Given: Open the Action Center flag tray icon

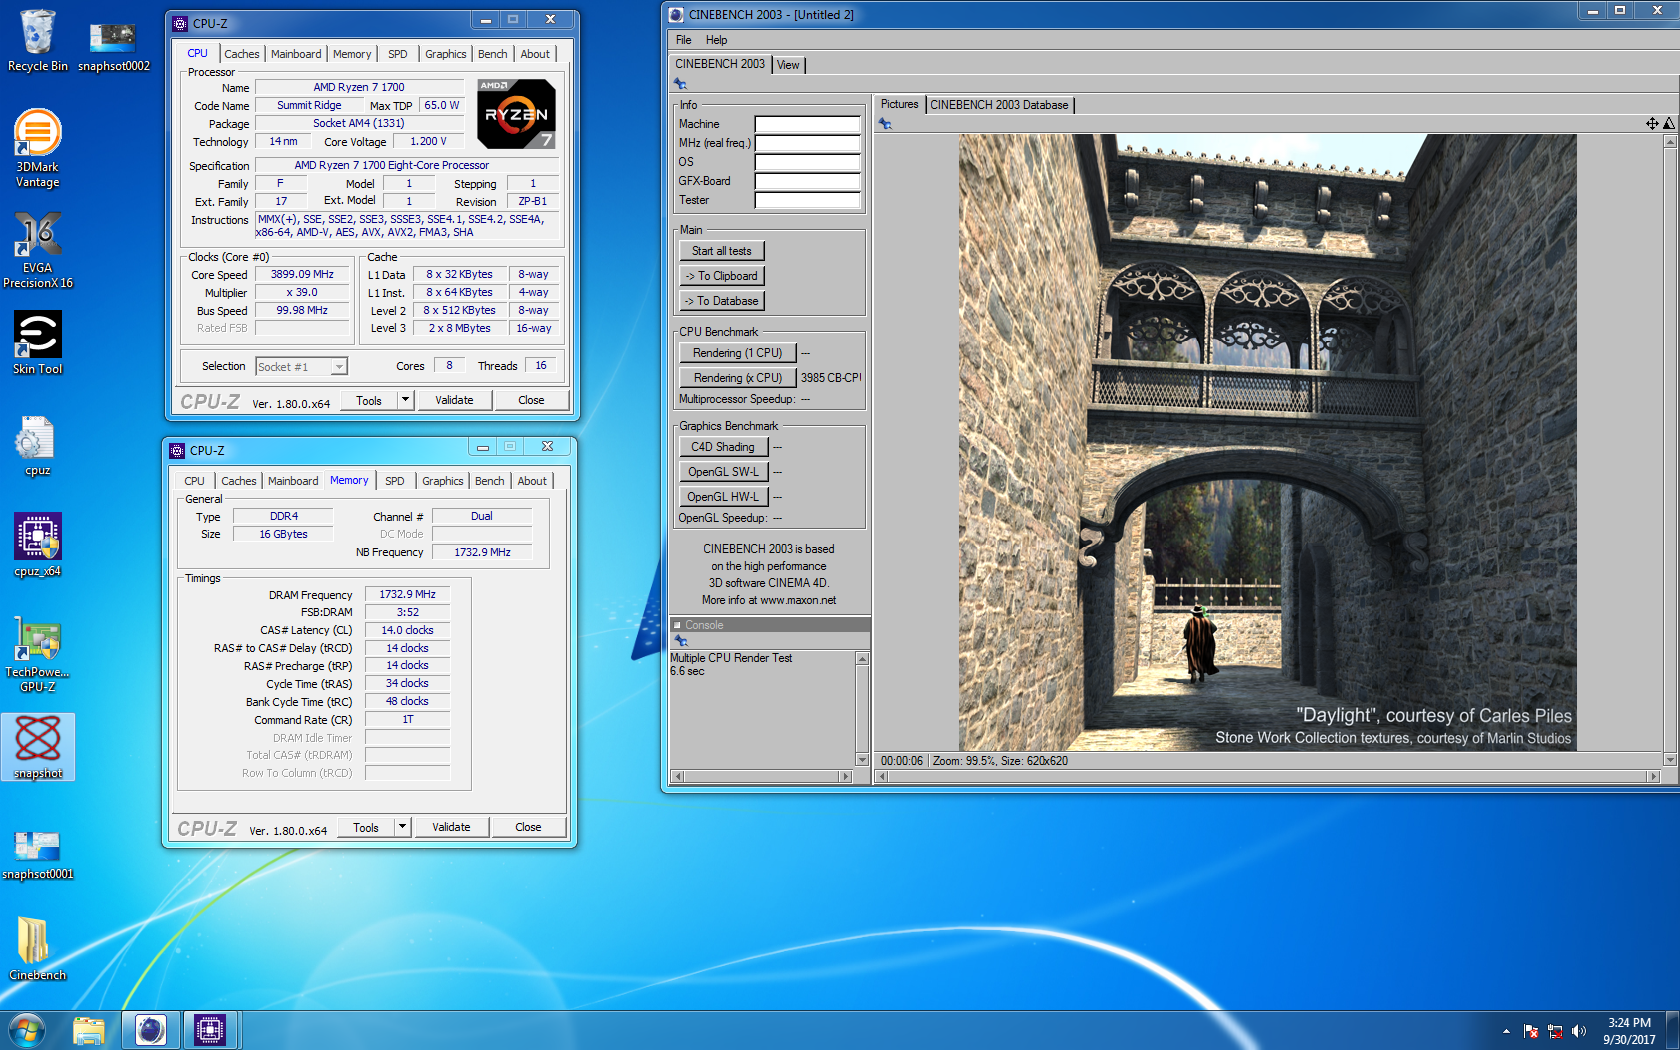Looking at the screenshot, I should [1531, 1031].
